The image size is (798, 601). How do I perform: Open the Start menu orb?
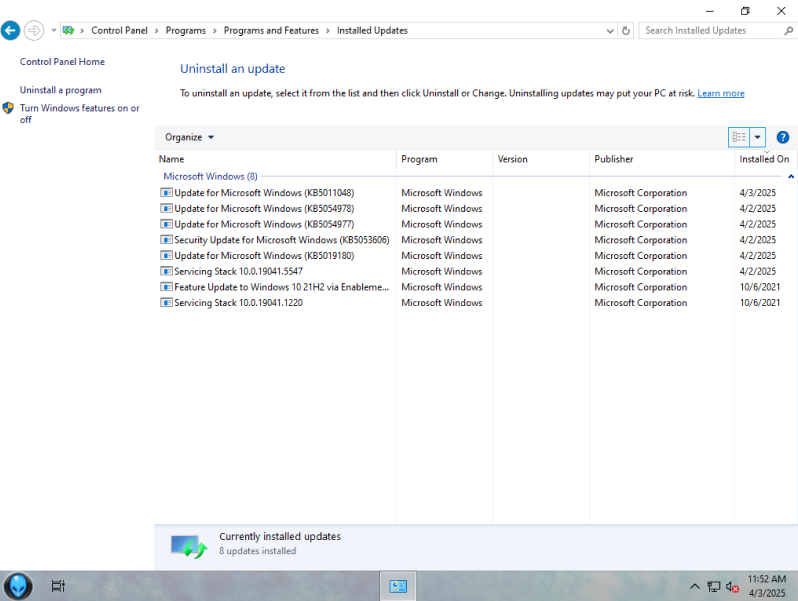18,586
